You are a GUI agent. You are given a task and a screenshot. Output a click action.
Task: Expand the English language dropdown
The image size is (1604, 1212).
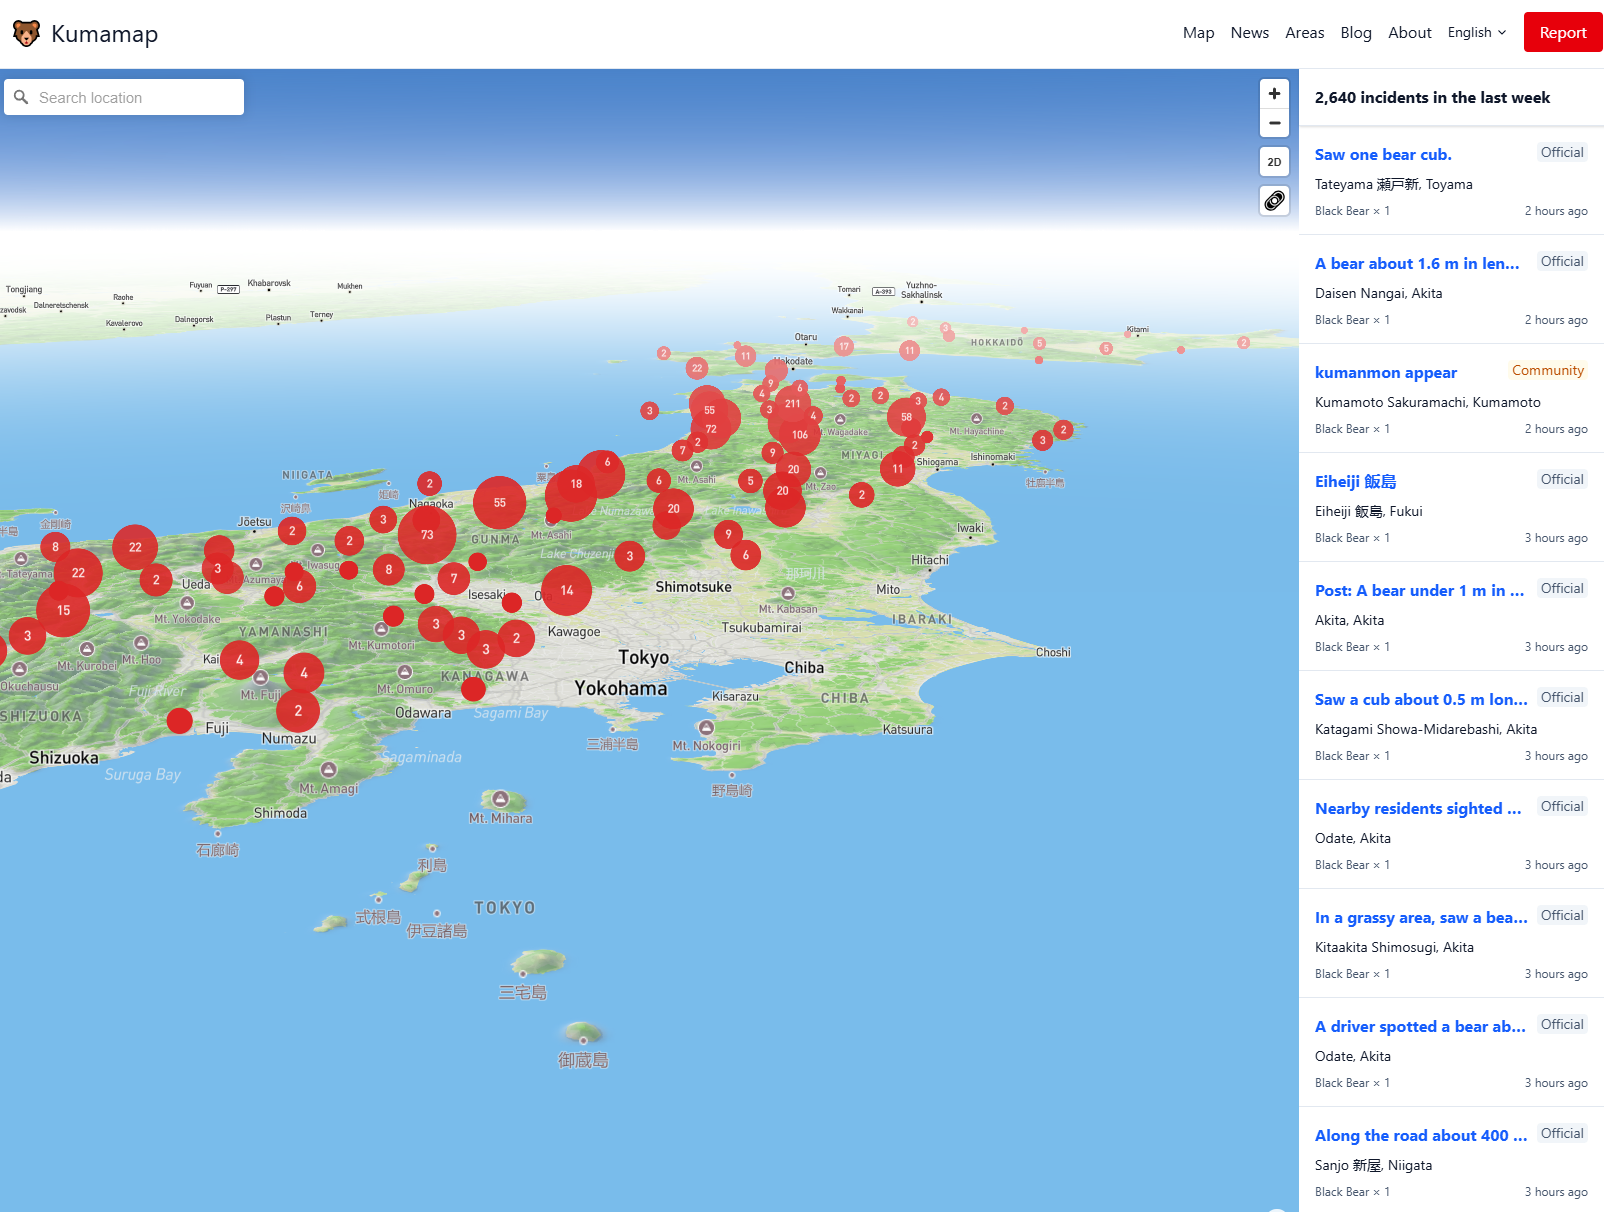(1476, 33)
